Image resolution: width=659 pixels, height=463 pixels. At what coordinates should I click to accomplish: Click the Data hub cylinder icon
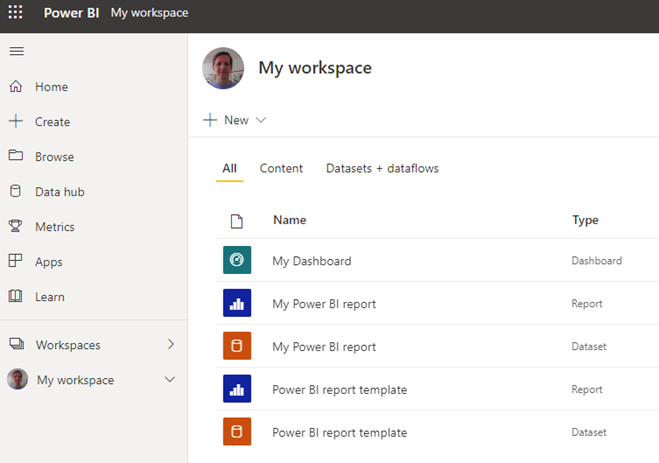point(16,191)
